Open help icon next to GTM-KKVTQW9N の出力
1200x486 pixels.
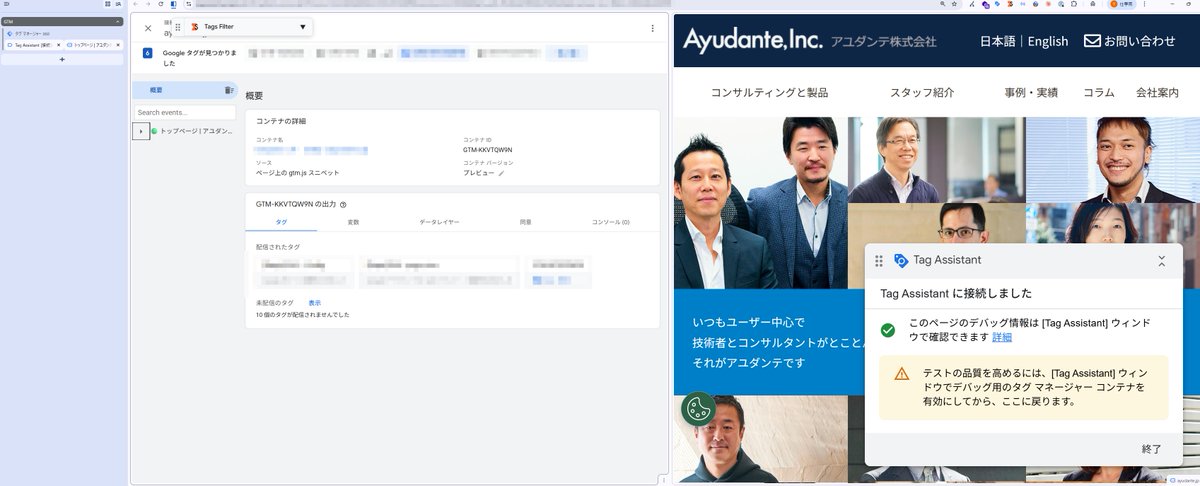pyautogui.click(x=343, y=204)
